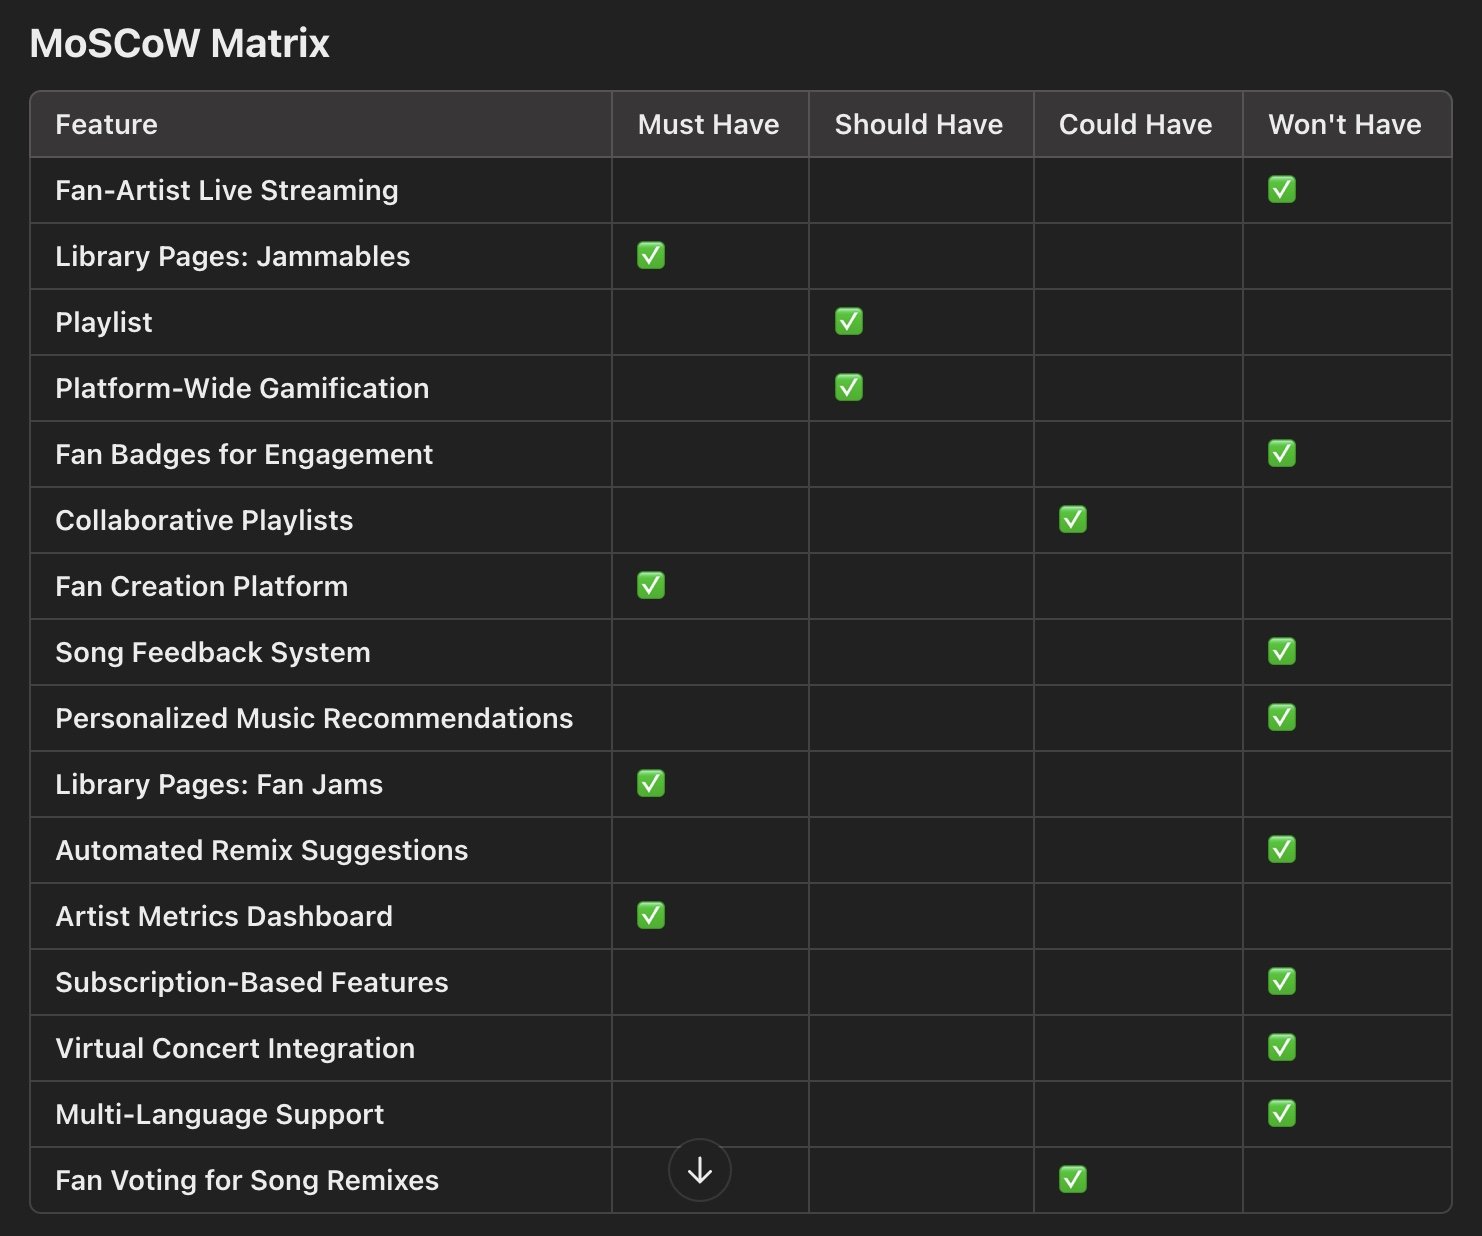Click the Collaborative Playlists feature name
The image size is (1482, 1236).
pyautogui.click(x=204, y=520)
